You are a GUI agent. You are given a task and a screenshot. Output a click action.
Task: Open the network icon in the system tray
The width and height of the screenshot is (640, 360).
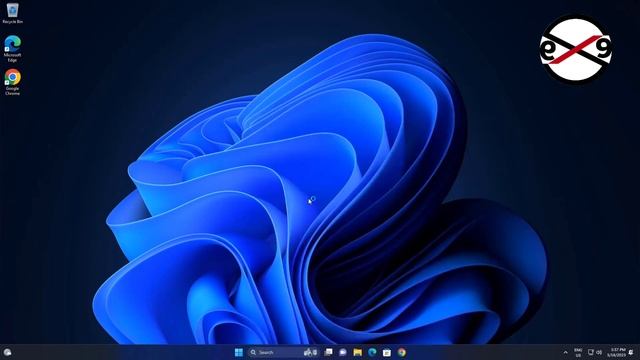pos(591,352)
